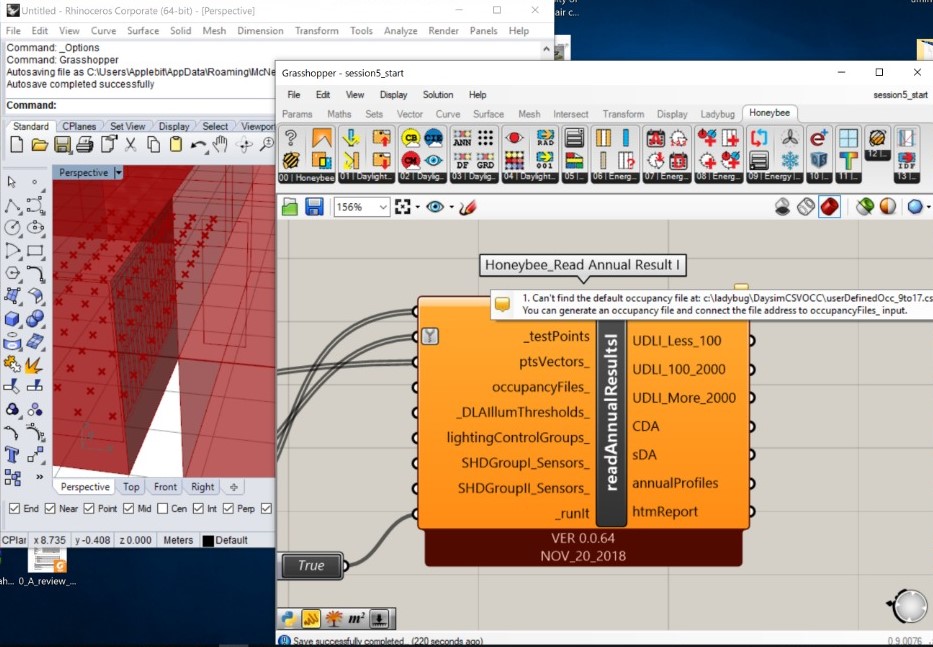Toggle the Near osnap checkbox
This screenshot has width=933, height=647.
click(x=50, y=508)
